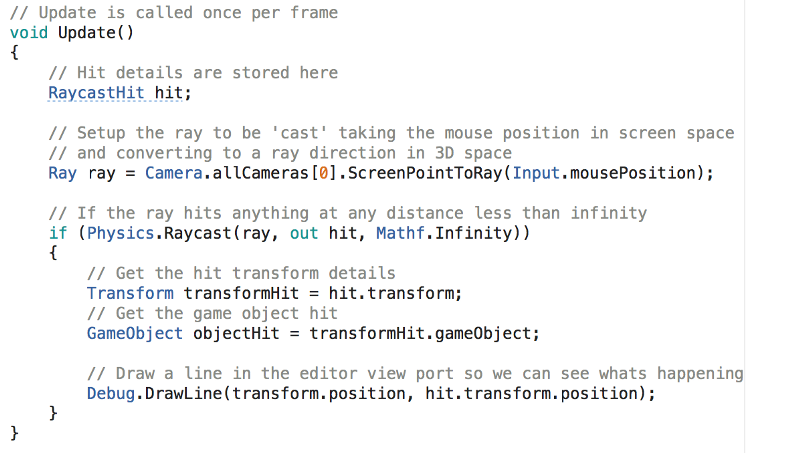Place cursor on the 'hit;' variable declaration
This screenshot has height=453, width=800.
pos(172,92)
